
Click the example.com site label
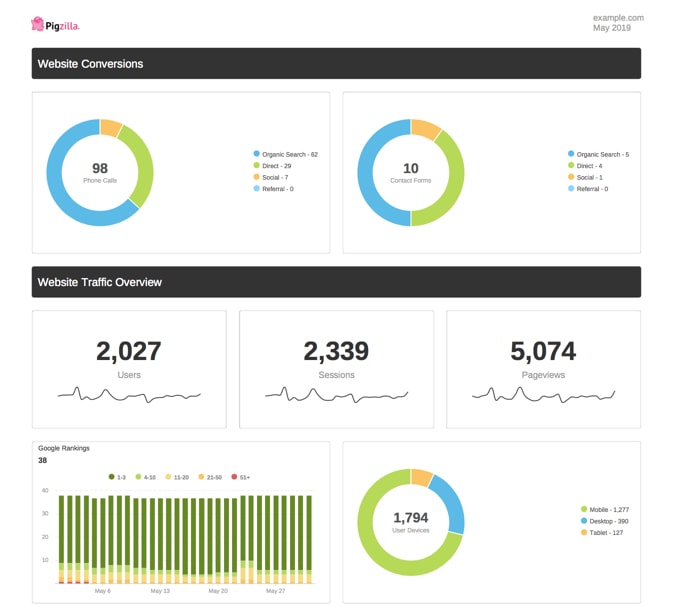[618, 18]
